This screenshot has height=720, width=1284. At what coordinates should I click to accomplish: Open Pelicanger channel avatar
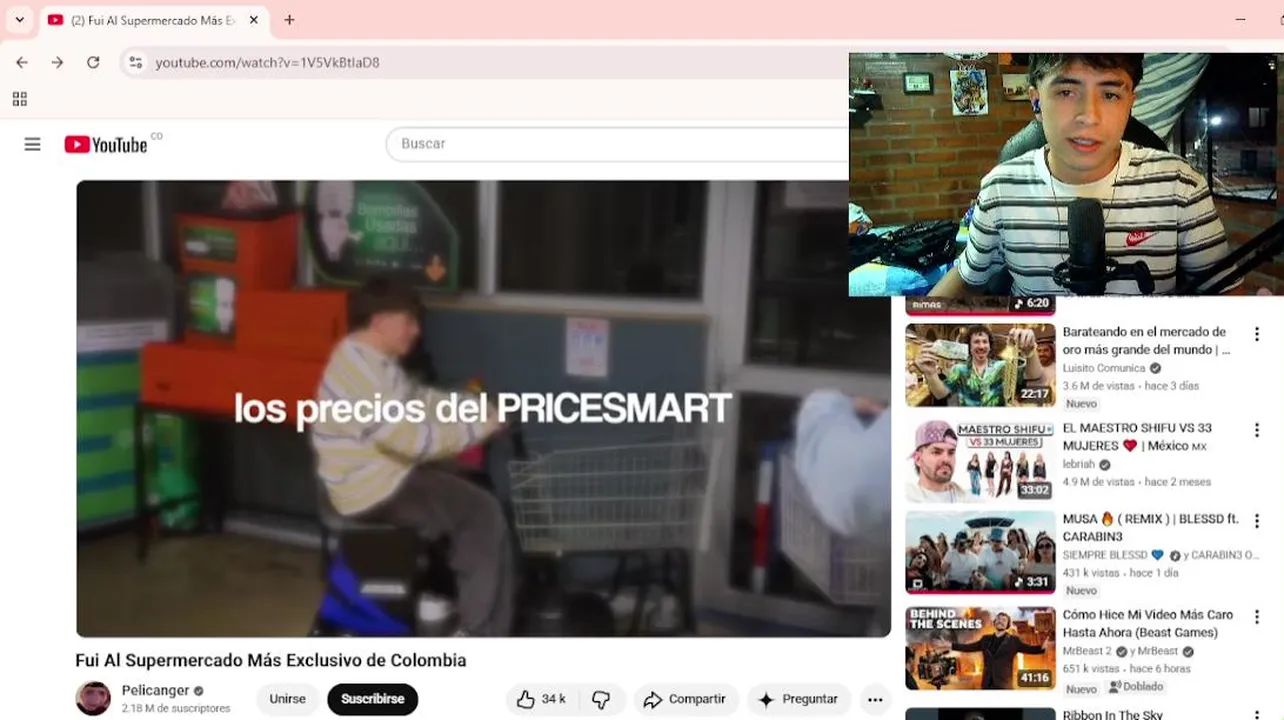tap(94, 698)
